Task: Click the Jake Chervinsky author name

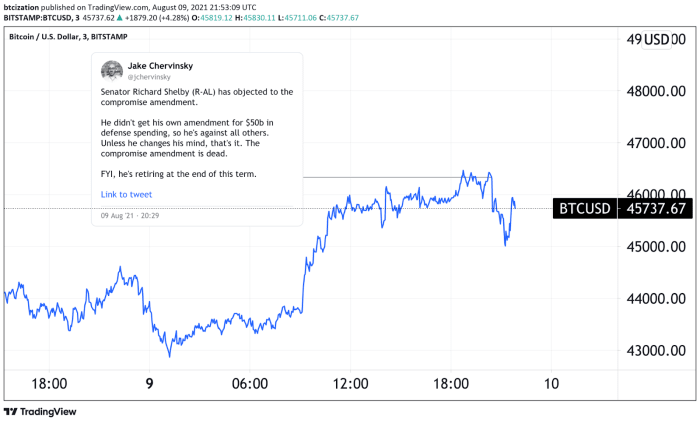Action: (160, 64)
